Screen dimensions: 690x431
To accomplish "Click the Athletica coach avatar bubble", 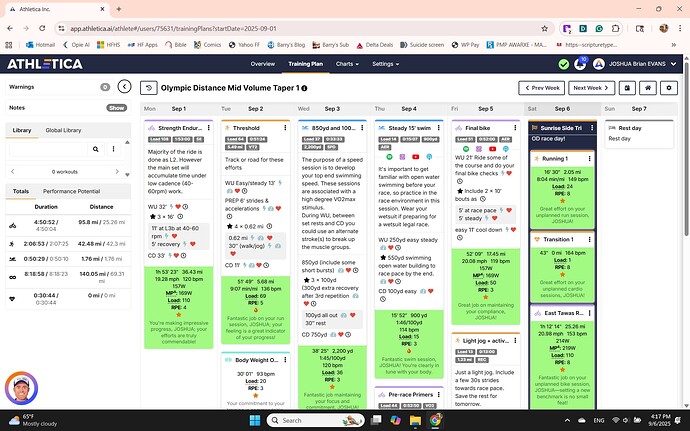I will [21, 388].
